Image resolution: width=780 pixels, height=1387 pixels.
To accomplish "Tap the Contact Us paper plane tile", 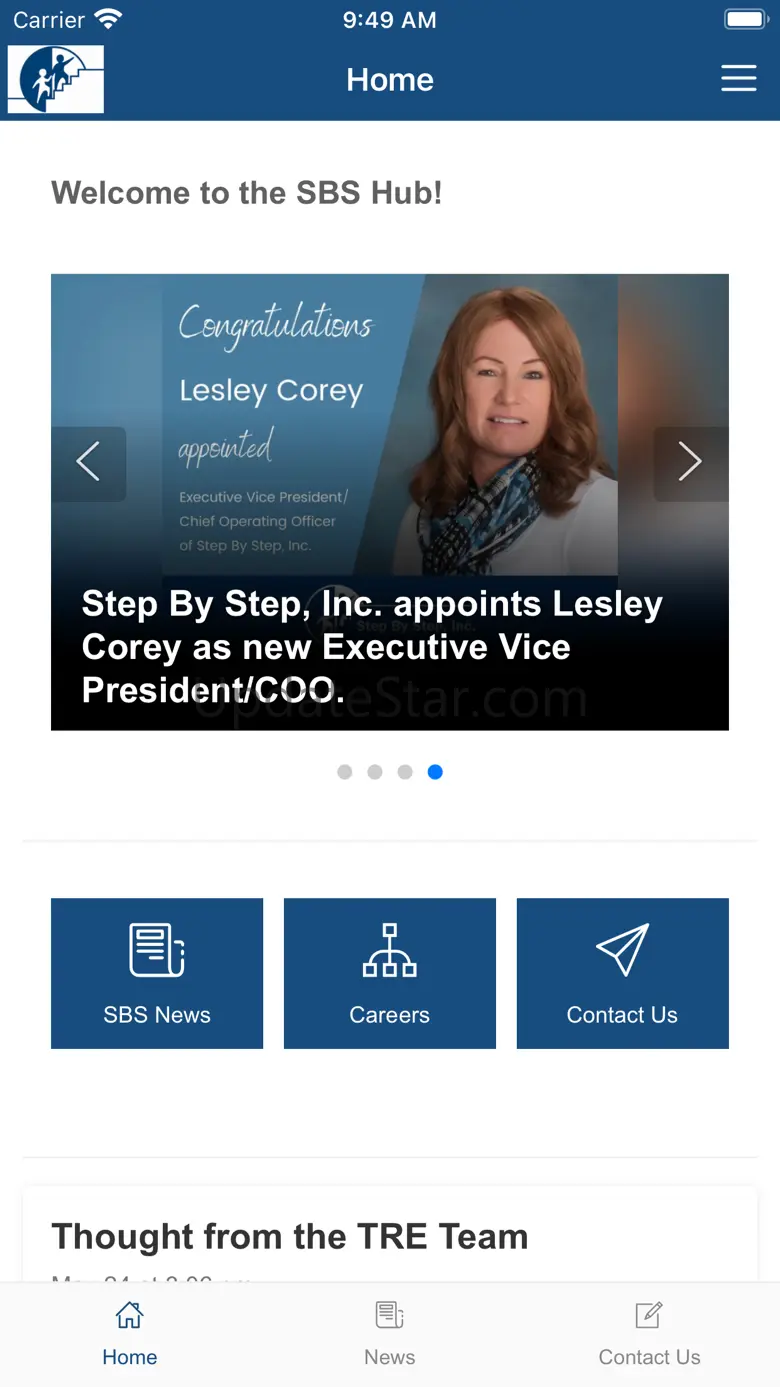I will (622, 973).
